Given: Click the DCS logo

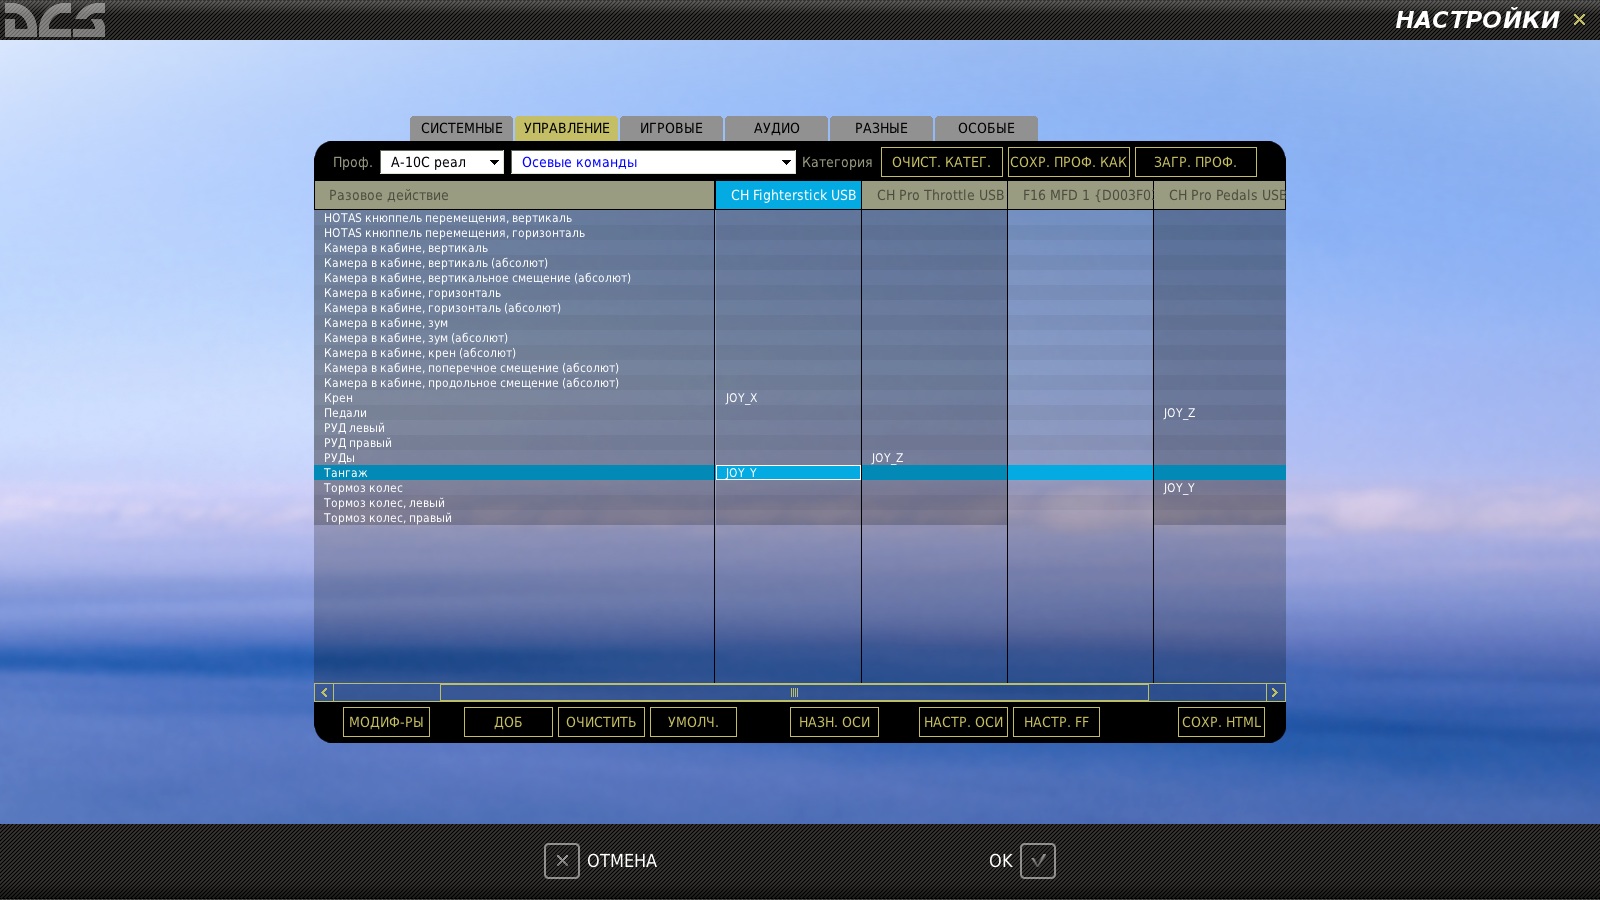Looking at the screenshot, I should [54, 20].
